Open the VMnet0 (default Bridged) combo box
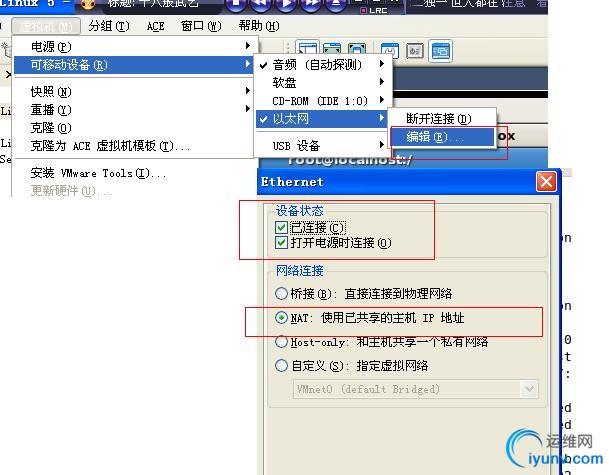 pyautogui.click(x=416, y=389)
